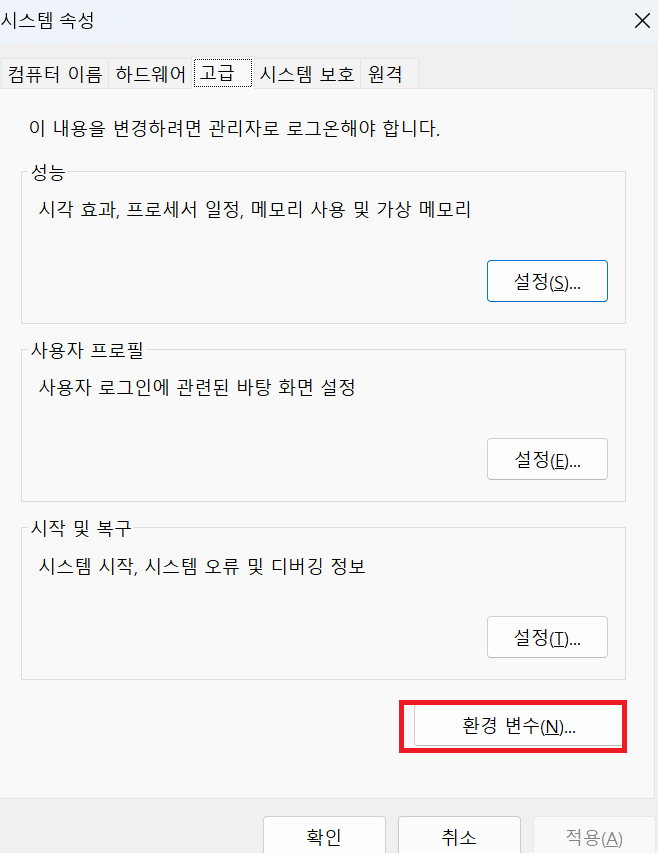Screen dimensions: 659x862
Task: Select the 고급 tab
Action: pyautogui.click(x=223, y=73)
